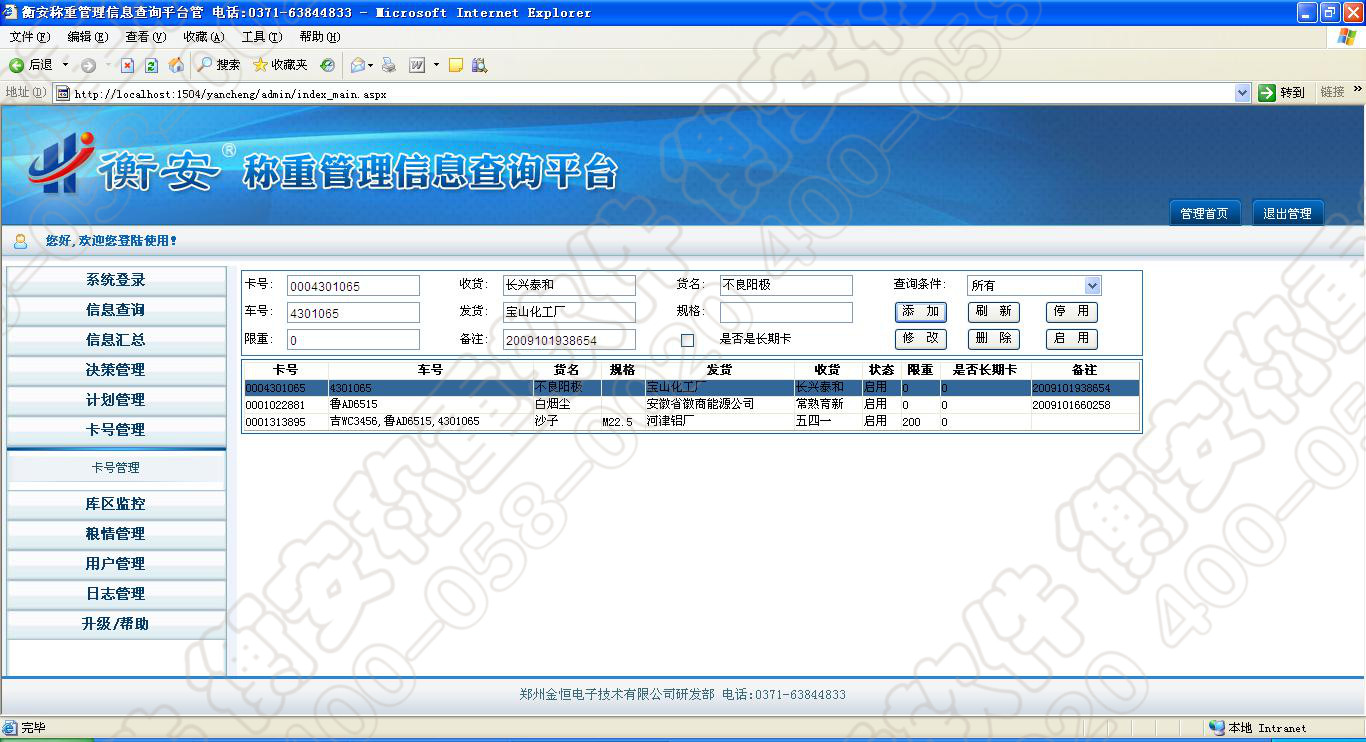Click the 卡号 input field

[x=353, y=286]
